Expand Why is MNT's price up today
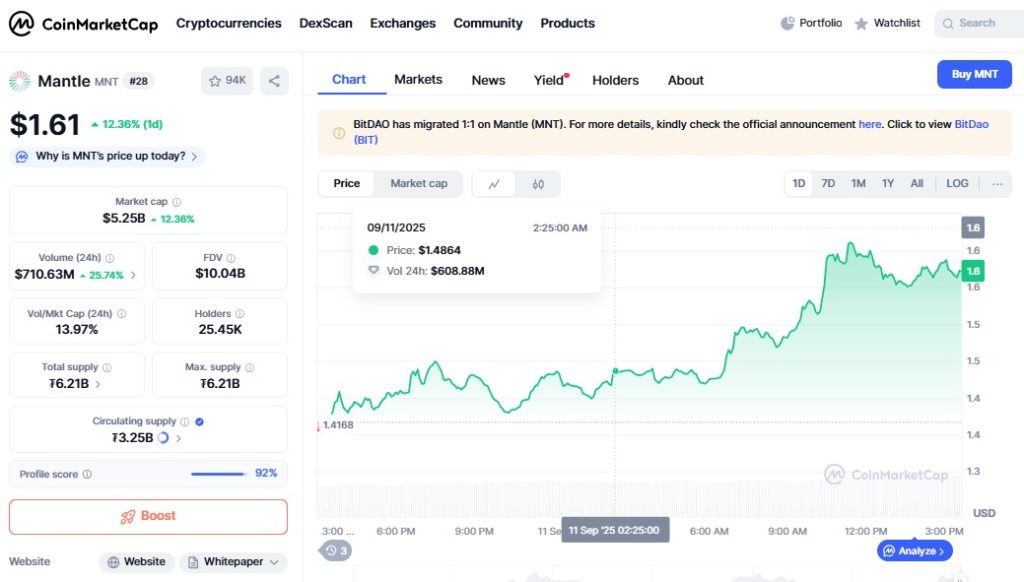The height and width of the screenshot is (582, 1024). 107,157
